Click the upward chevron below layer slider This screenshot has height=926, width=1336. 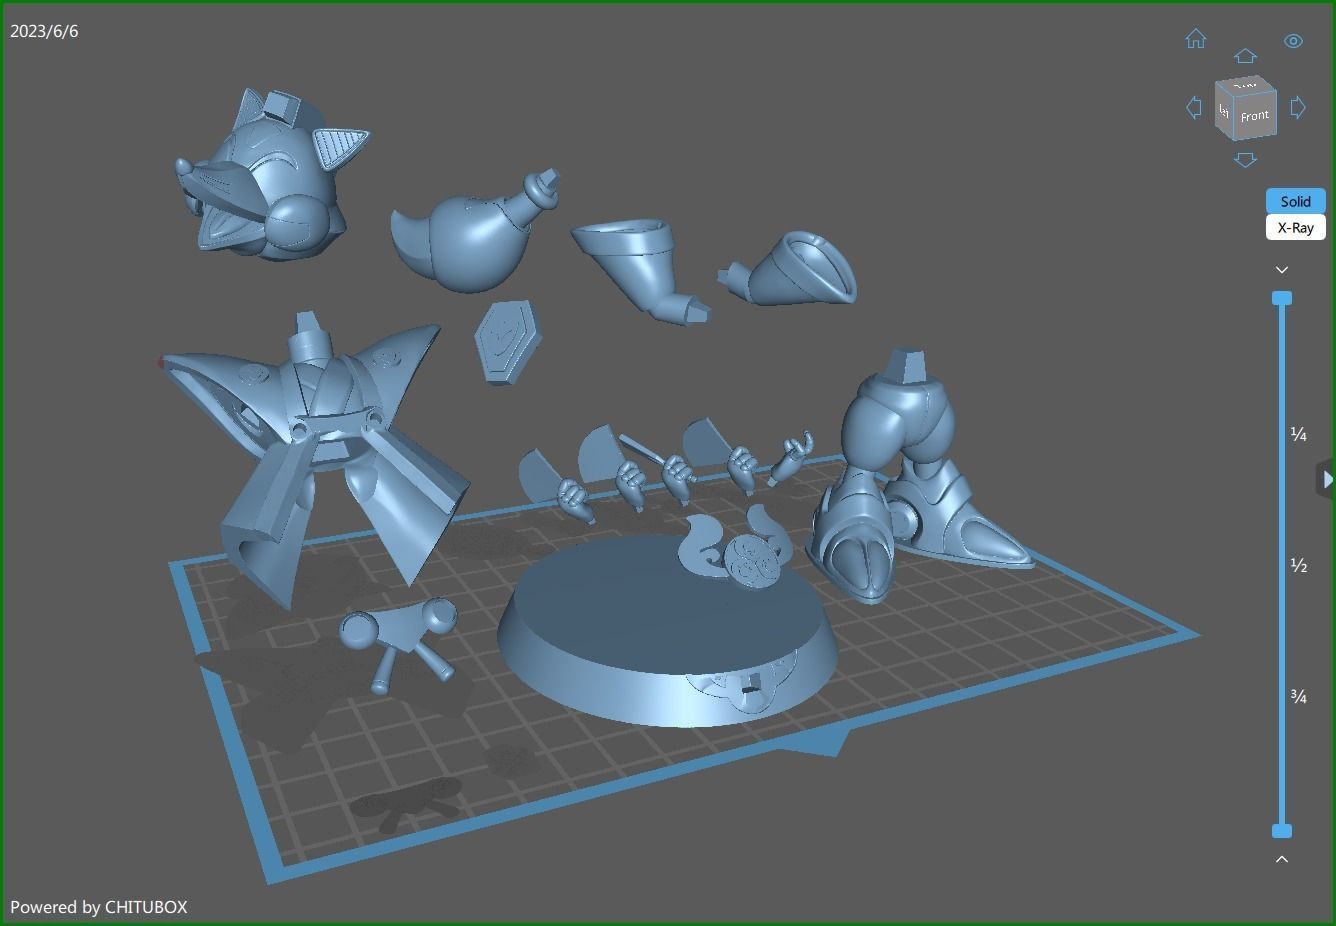click(1282, 859)
